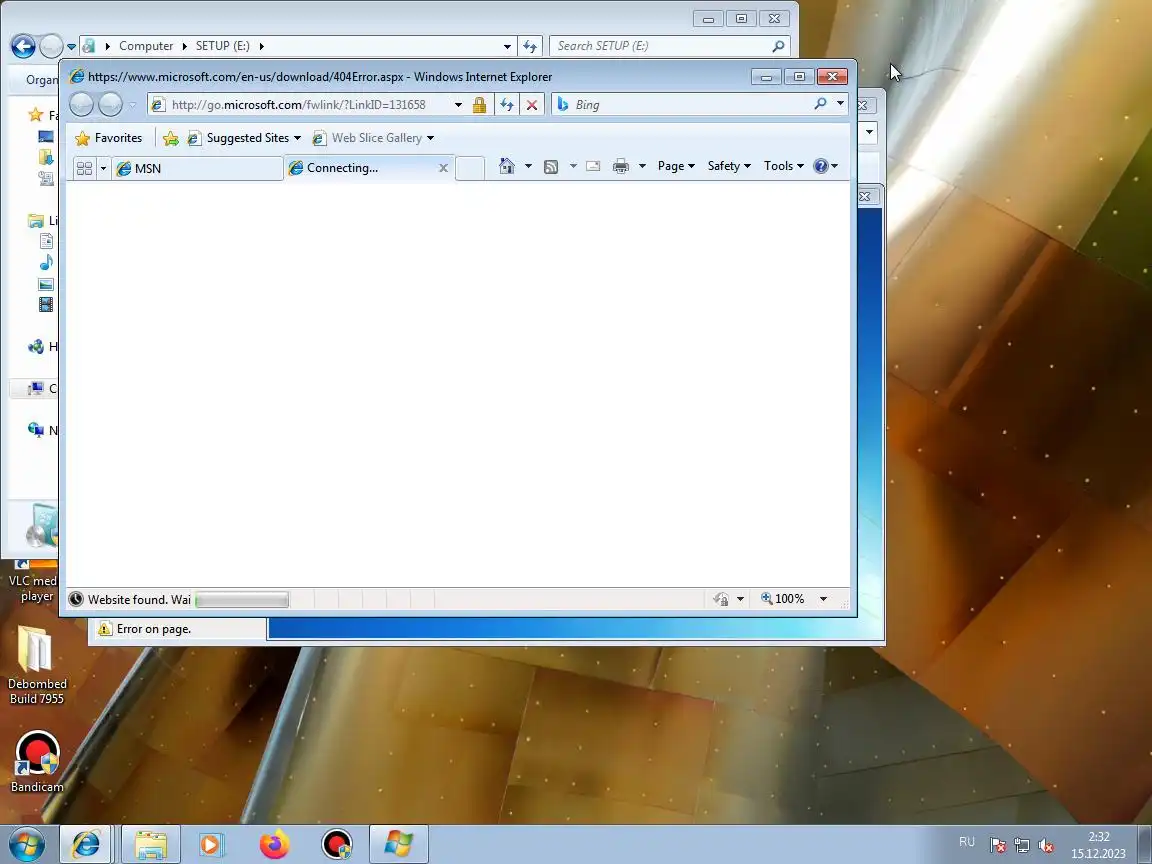Click the Action Center flag tray icon
The image size is (1152, 864).
point(998,846)
